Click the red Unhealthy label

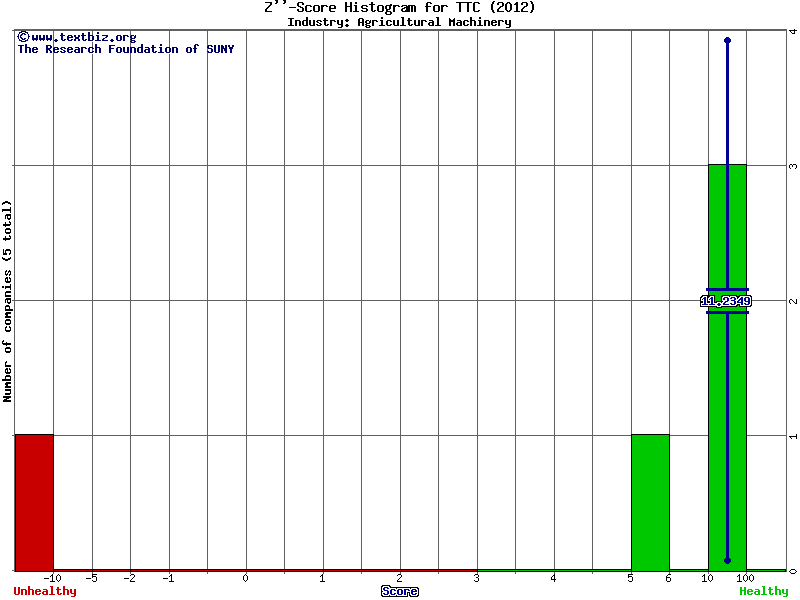(x=45, y=591)
